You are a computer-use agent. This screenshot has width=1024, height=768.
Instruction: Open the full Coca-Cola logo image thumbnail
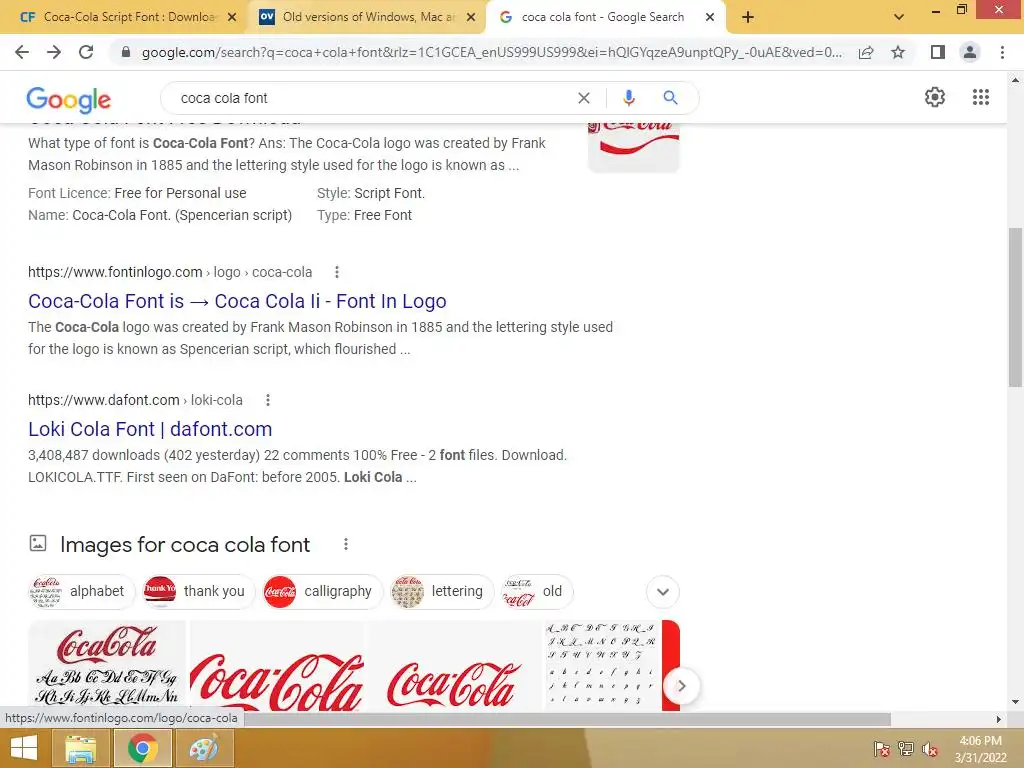click(455, 665)
